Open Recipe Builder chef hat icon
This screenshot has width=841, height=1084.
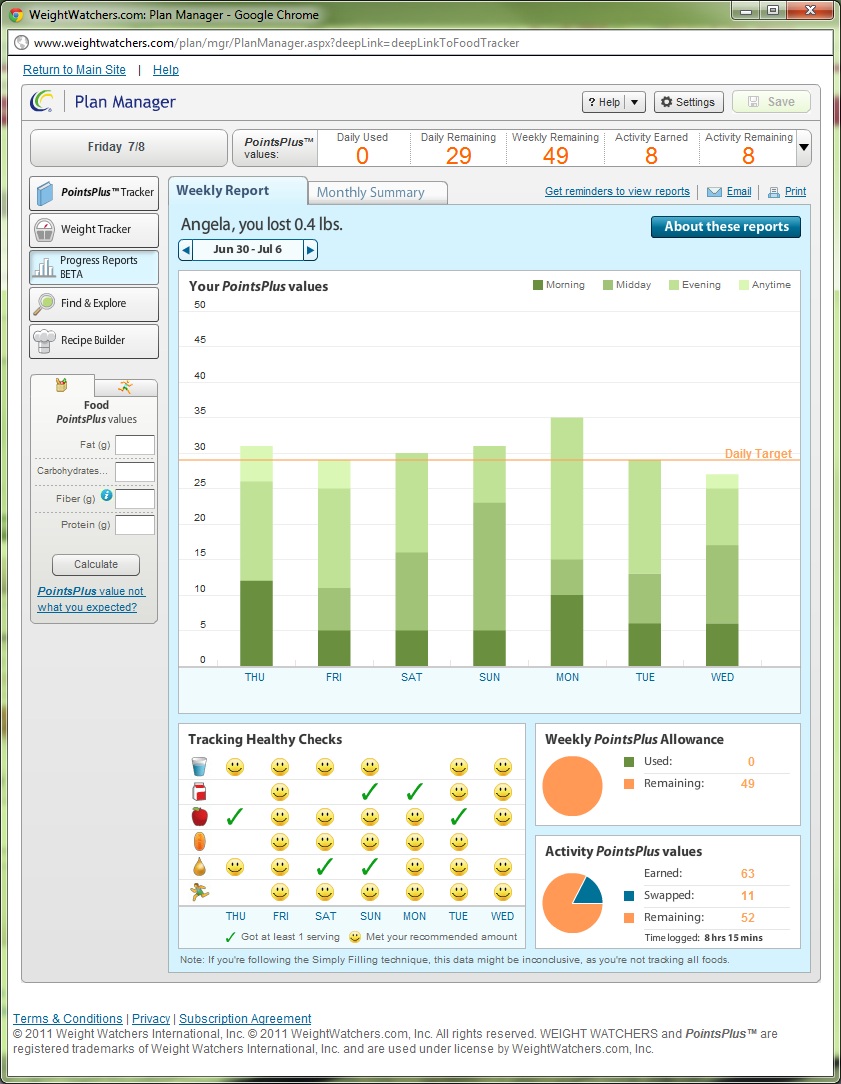[45, 341]
